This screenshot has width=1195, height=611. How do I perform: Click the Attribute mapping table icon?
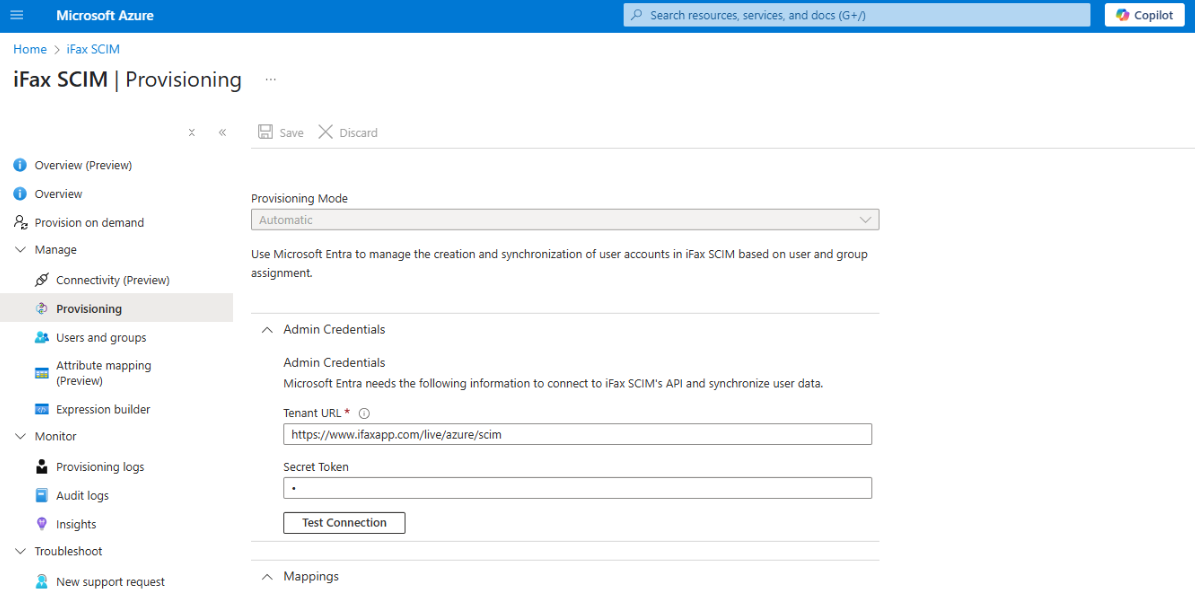pos(42,373)
